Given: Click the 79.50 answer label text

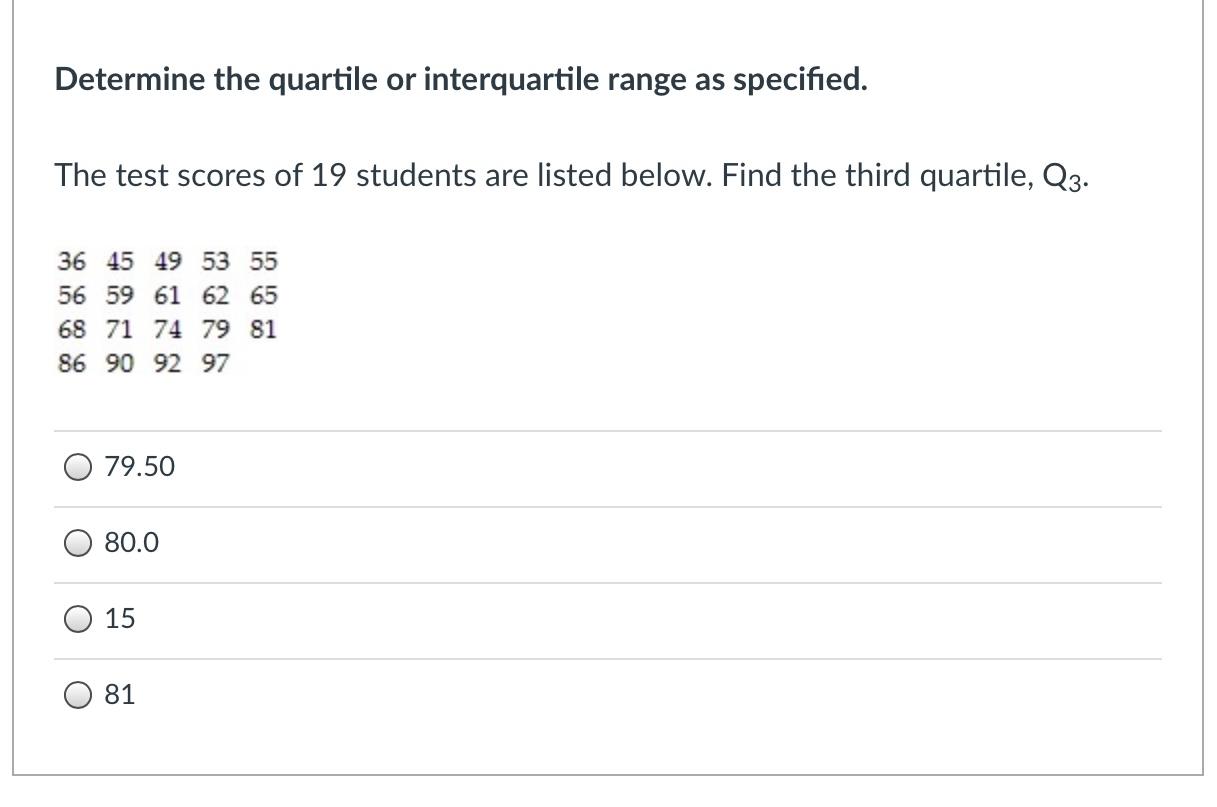Looking at the screenshot, I should point(139,467).
